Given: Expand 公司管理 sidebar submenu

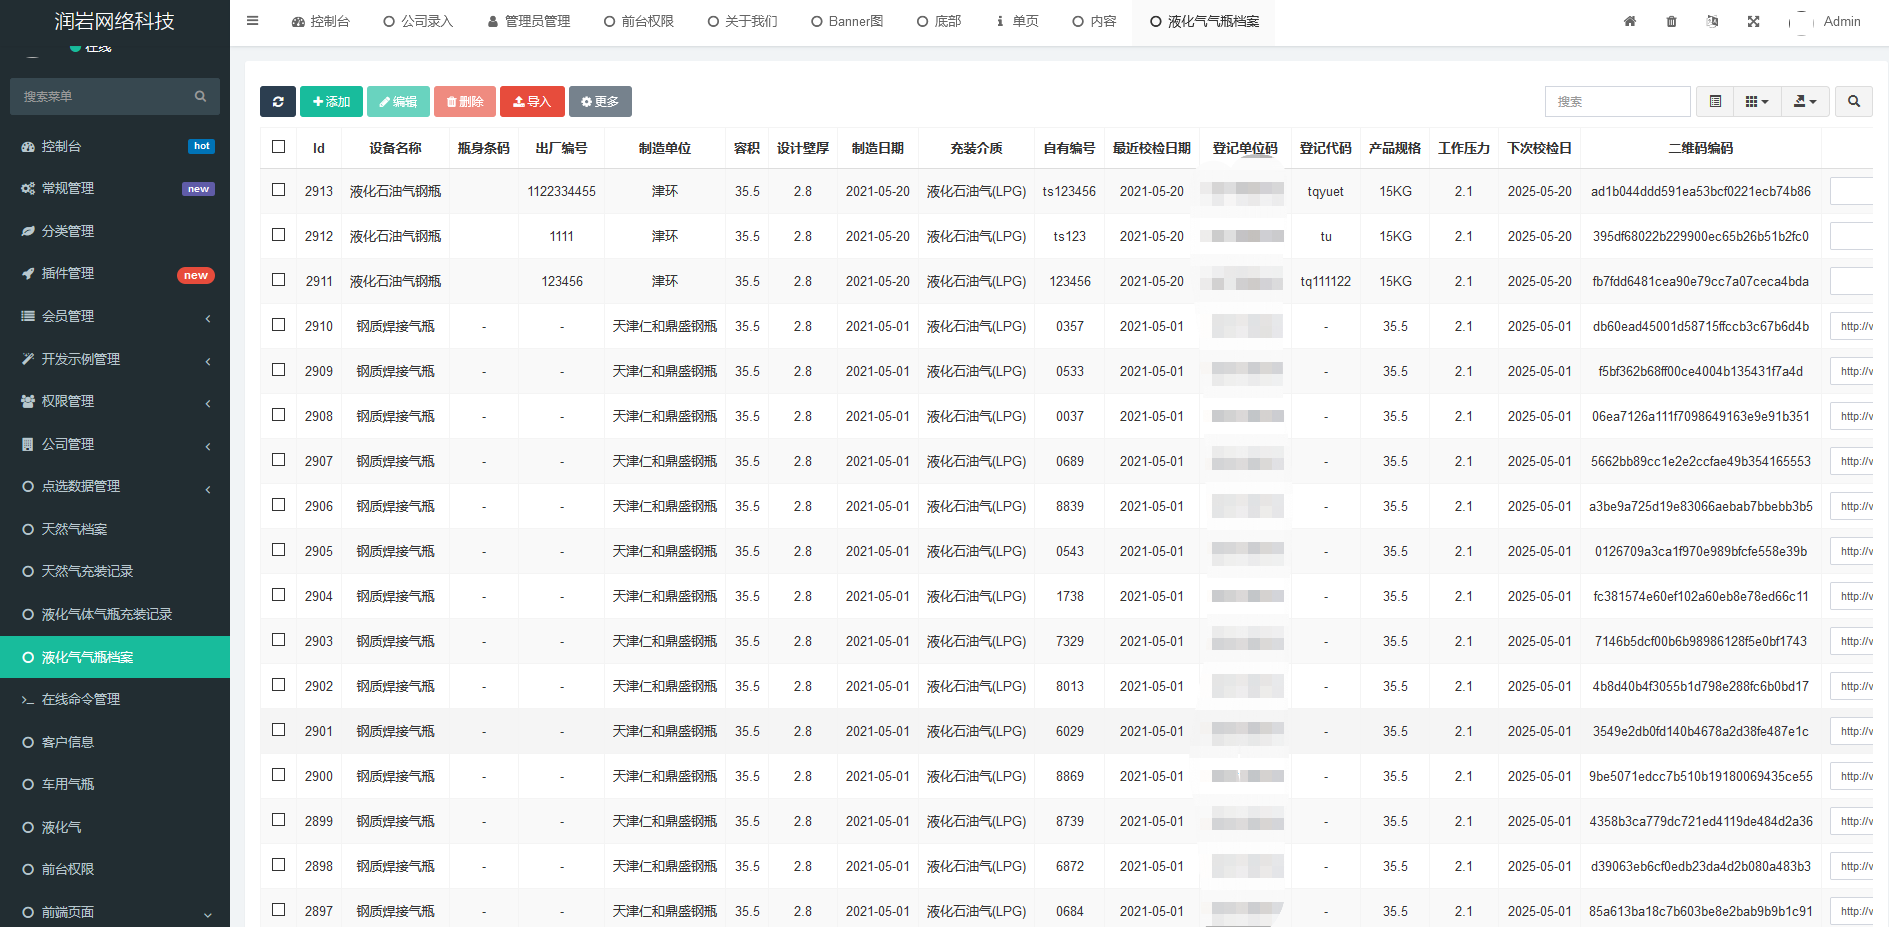Looking at the screenshot, I should coord(115,444).
